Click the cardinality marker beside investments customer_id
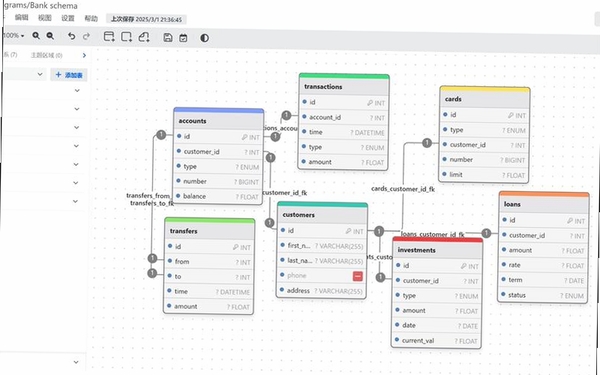 pyautogui.click(x=380, y=277)
